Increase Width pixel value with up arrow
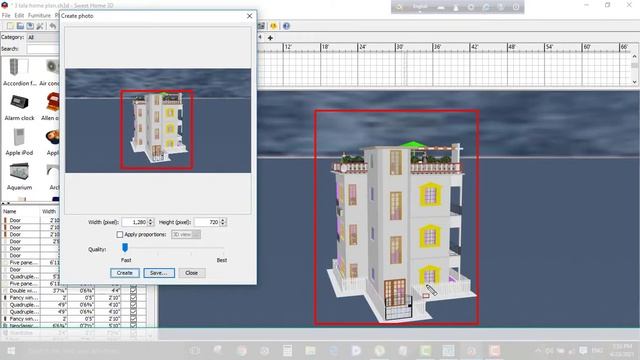Image resolution: width=640 pixels, height=360 pixels. pyautogui.click(x=151, y=220)
